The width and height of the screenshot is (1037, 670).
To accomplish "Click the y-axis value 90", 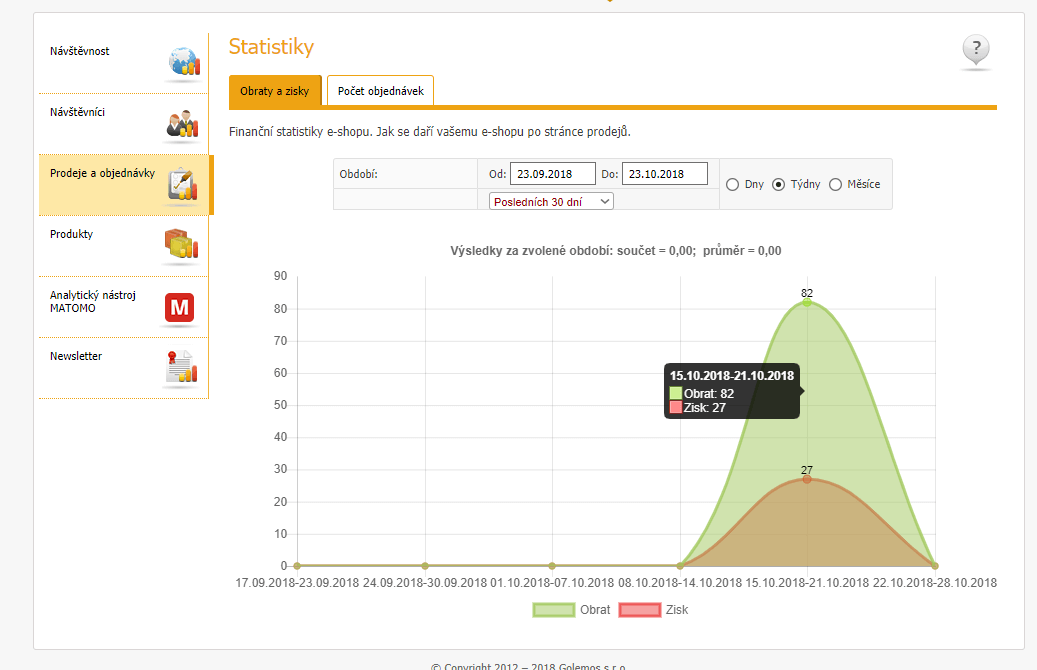I will click(280, 276).
